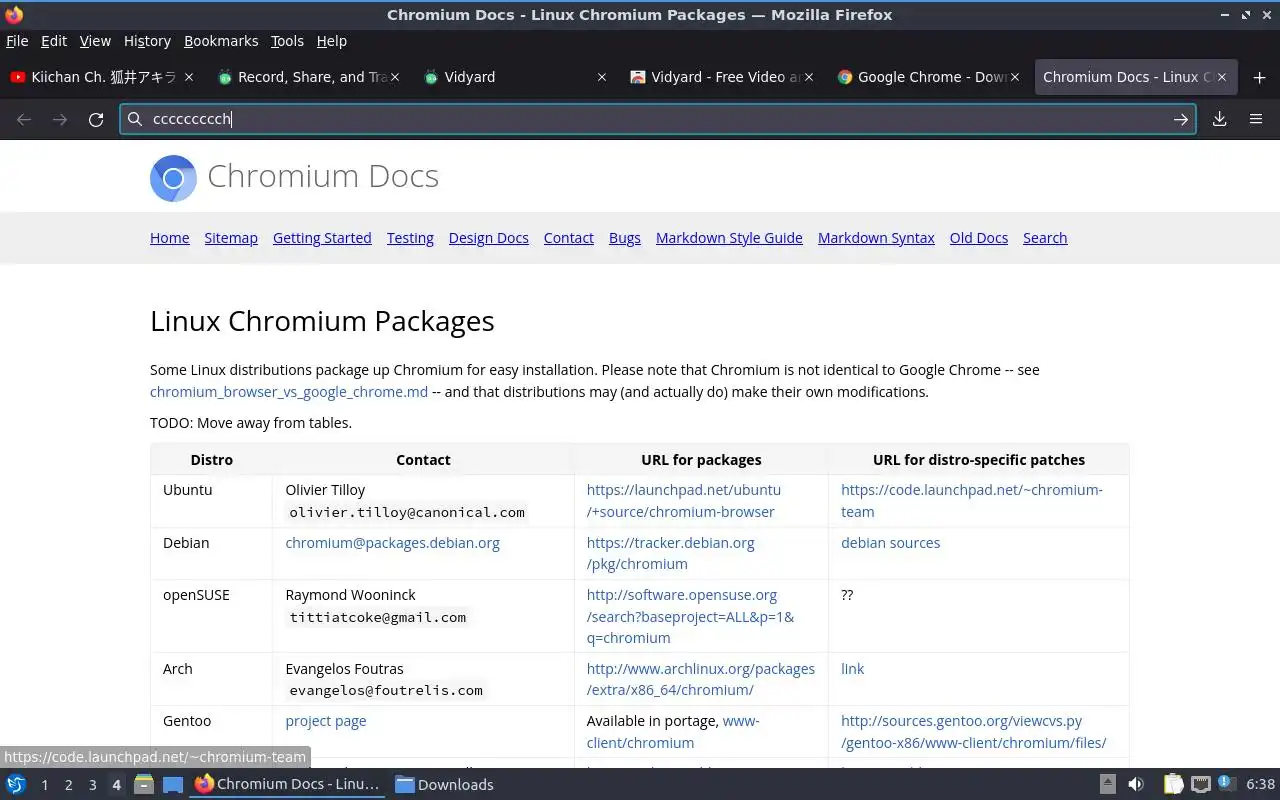Open code.launchpad.net chromium-team link
The width and height of the screenshot is (1280, 800).
971,501
